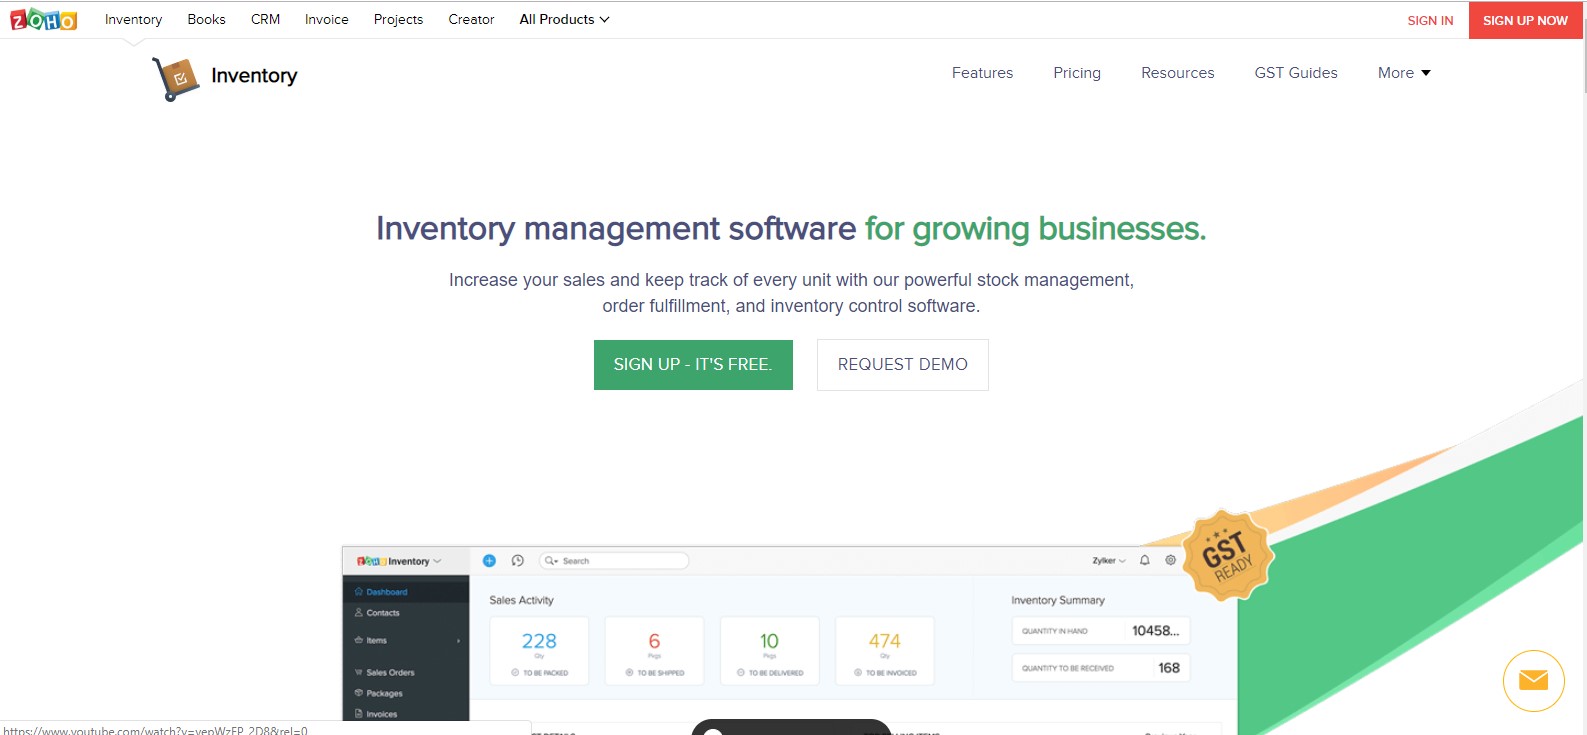Open the search filter dropdown magnifier

pos(551,561)
